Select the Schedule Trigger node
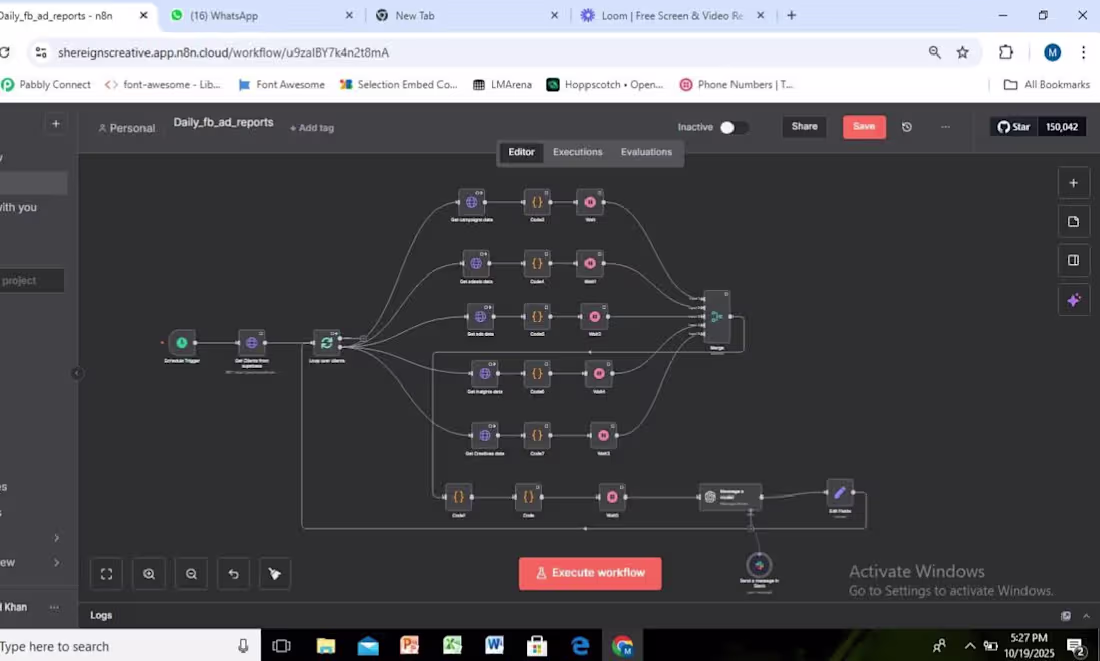Screen dimensions: 1100x661 pos(182,342)
